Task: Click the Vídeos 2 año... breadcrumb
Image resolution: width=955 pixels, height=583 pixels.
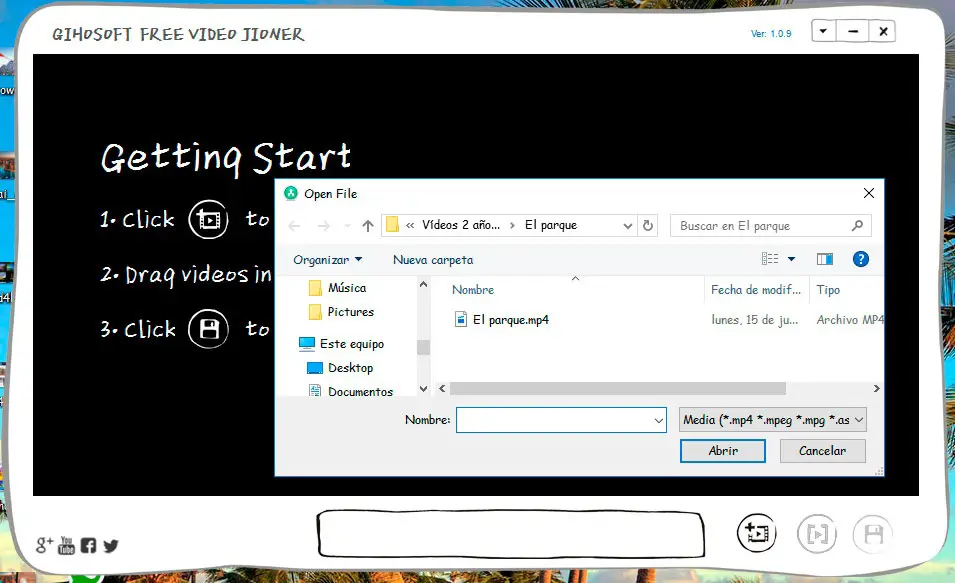Action: click(460, 225)
